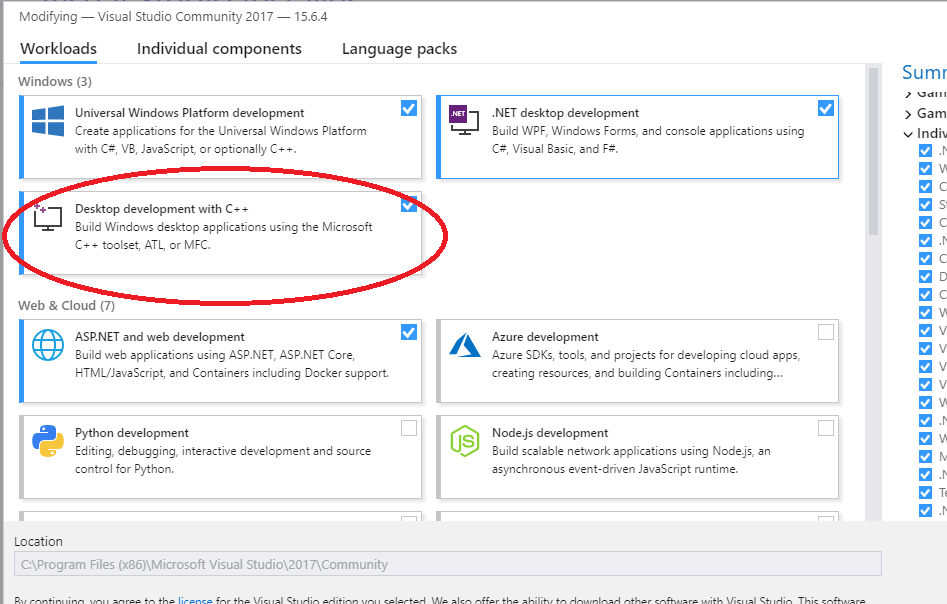Uncheck summary component labeled 'M'
The image size is (947, 604).
(x=925, y=456)
